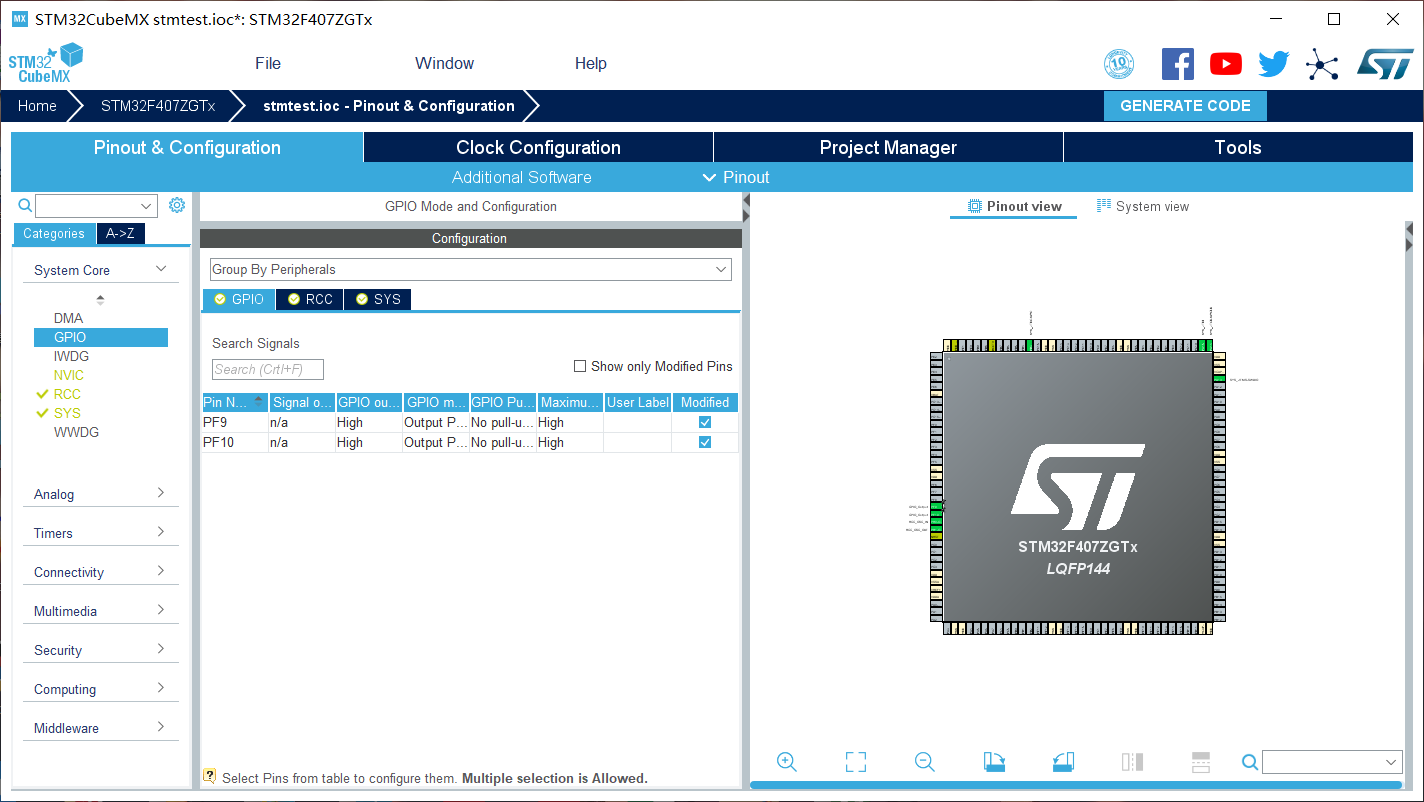Select DMA in System Core list

coord(69,318)
